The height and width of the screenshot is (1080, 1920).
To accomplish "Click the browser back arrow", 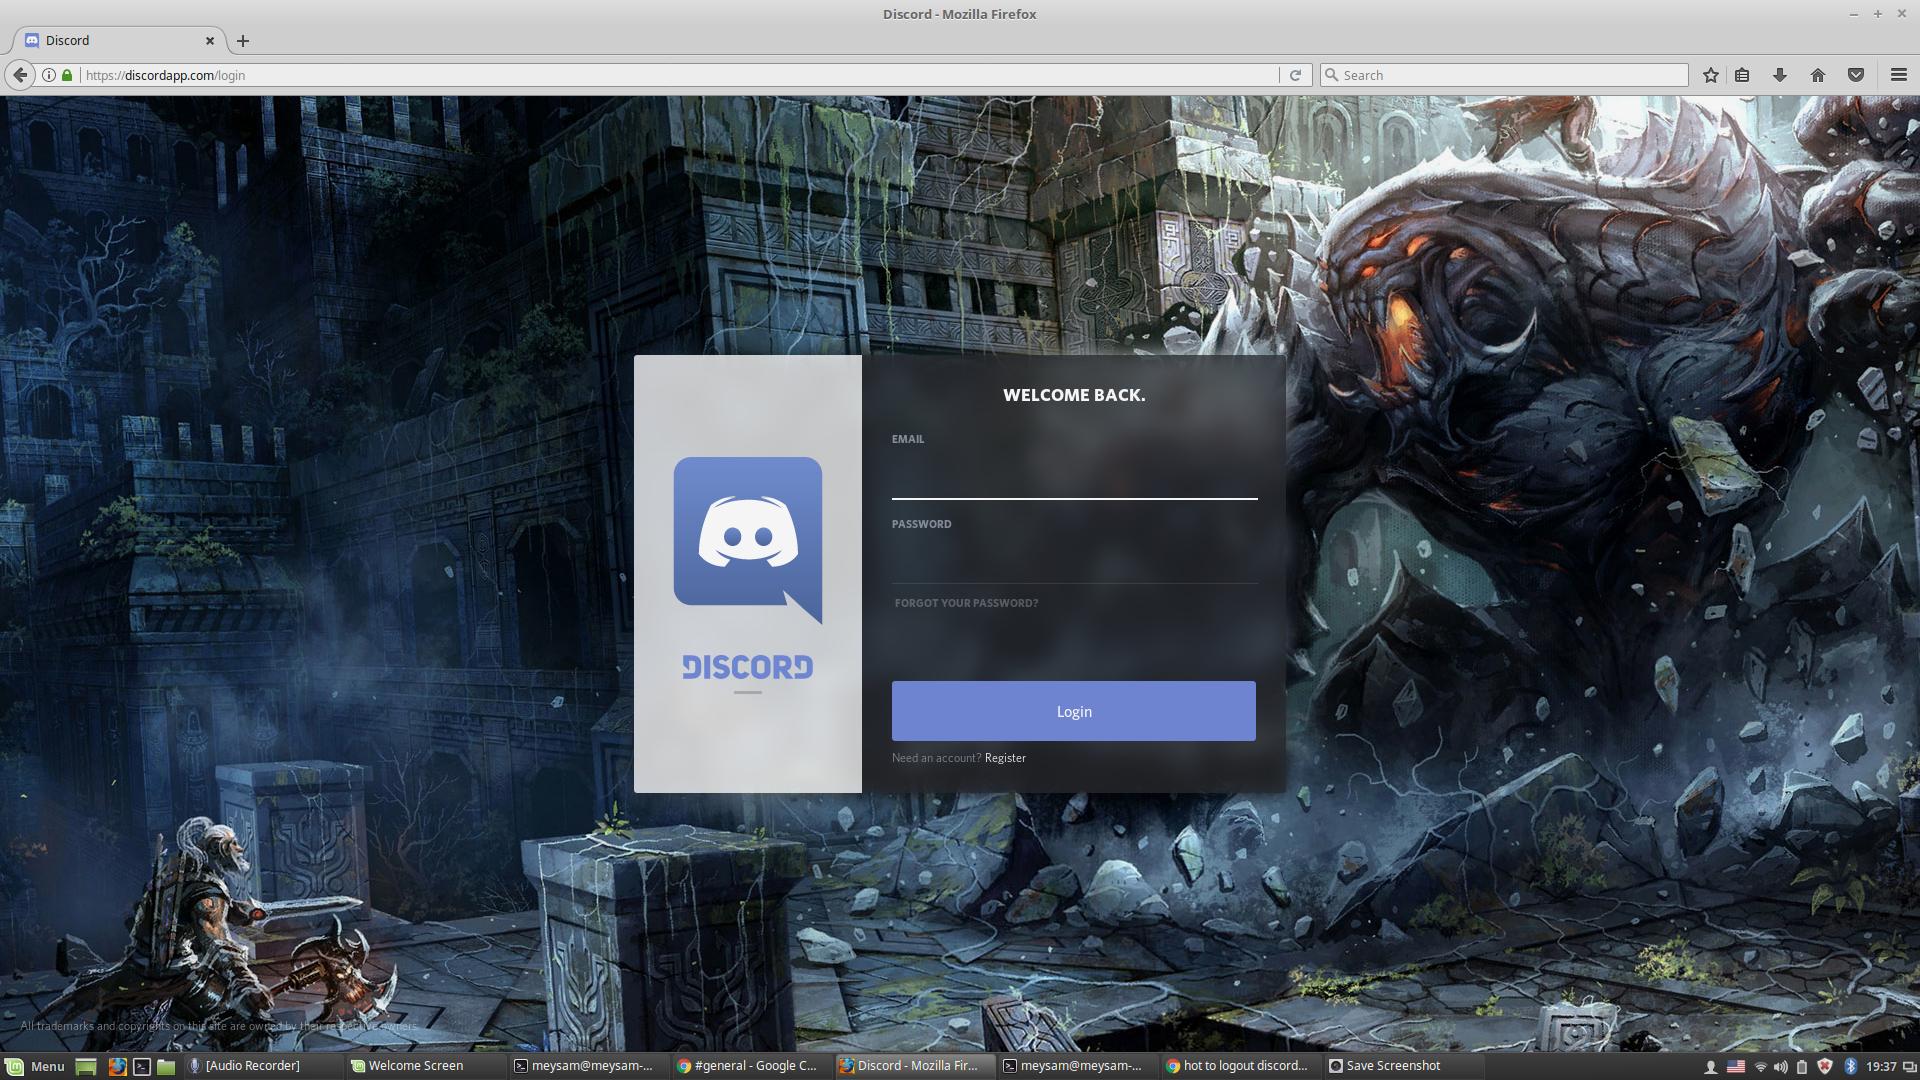I will point(20,75).
